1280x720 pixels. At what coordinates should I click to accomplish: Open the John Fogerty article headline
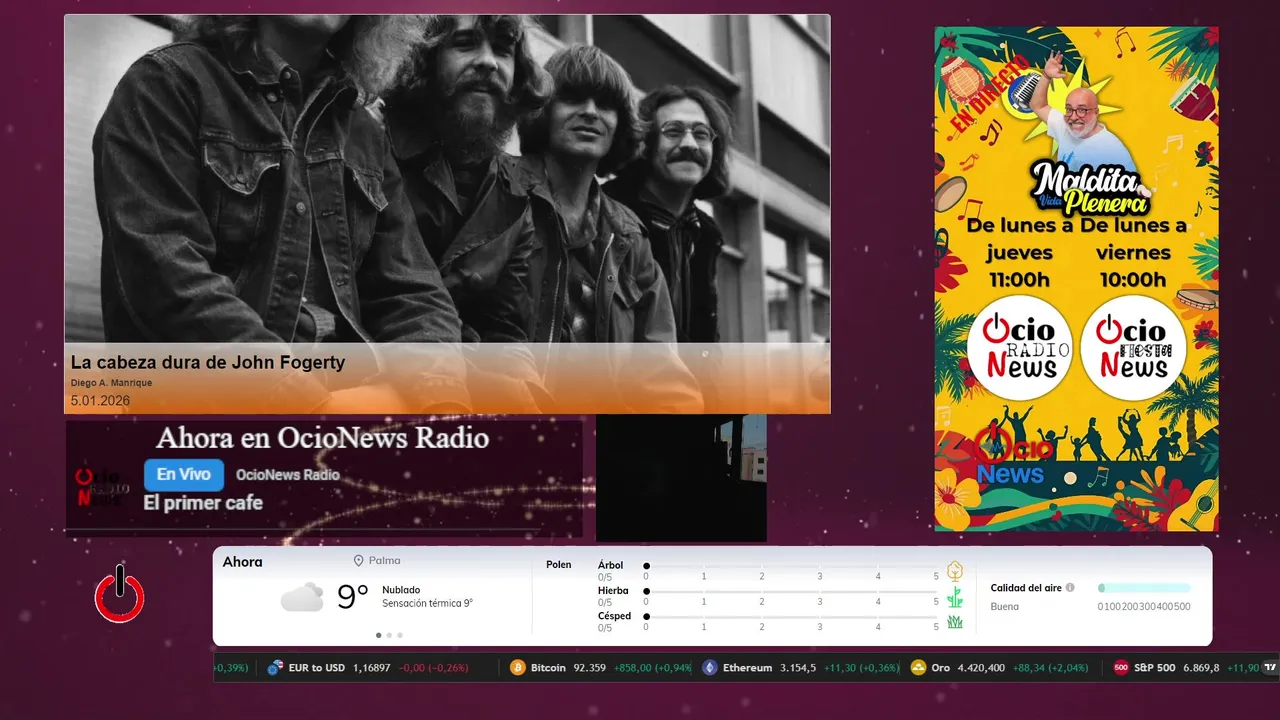208,362
